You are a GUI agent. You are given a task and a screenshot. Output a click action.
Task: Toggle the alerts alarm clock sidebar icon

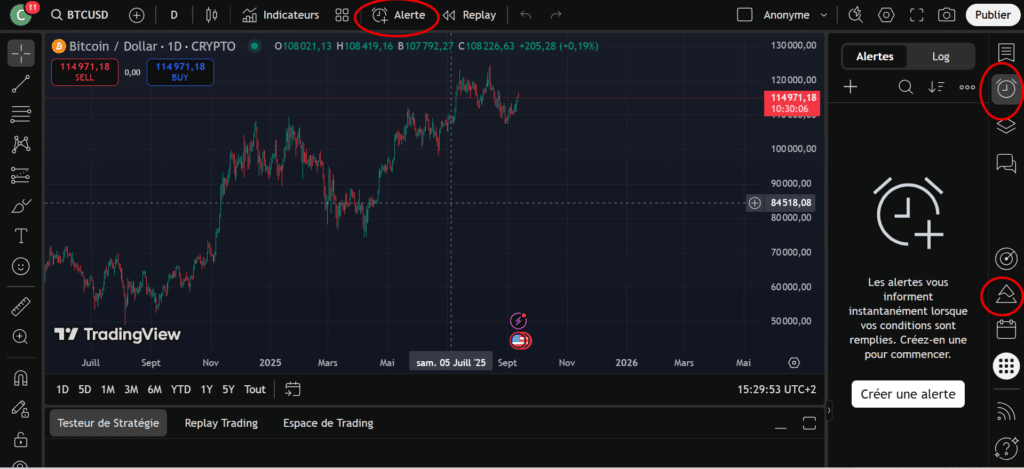(1006, 89)
